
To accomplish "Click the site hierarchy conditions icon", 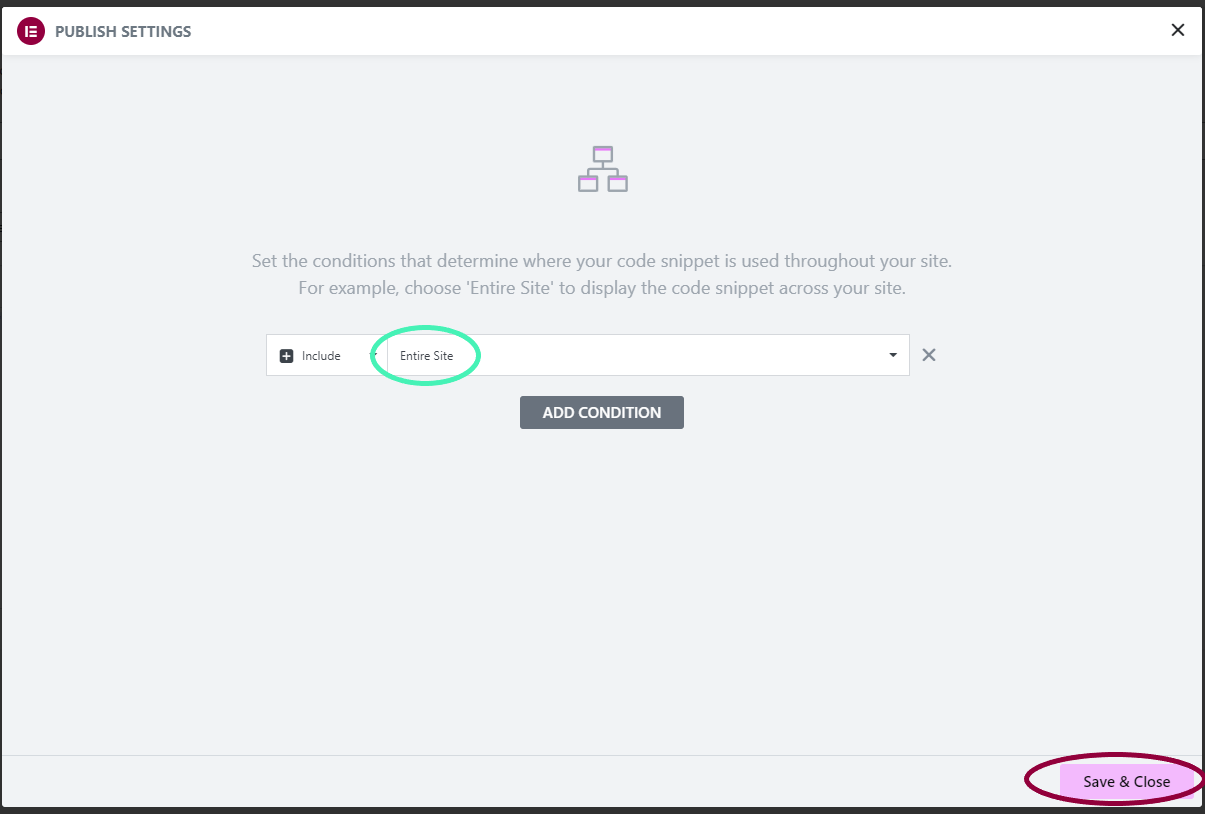I will point(603,169).
